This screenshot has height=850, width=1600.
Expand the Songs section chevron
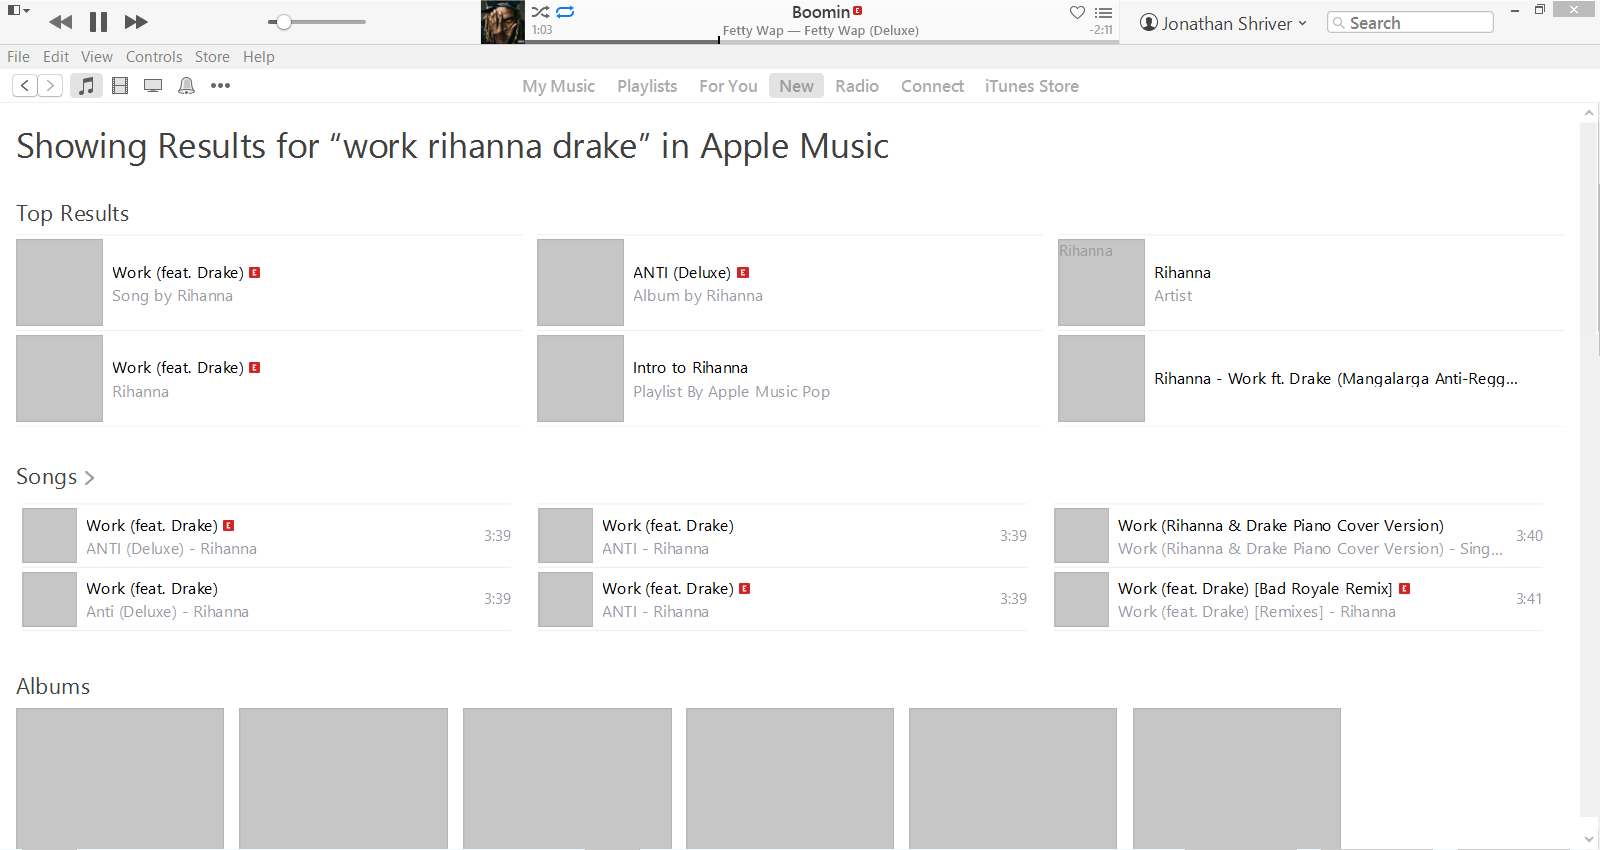pyautogui.click(x=89, y=478)
